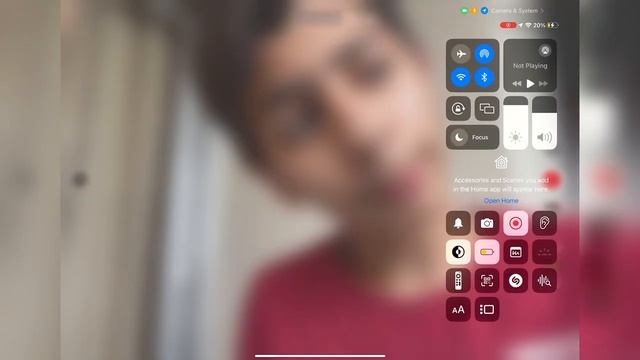Open Text Size control
This screenshot has width=640, height=360.
click(x=458, y=309)
